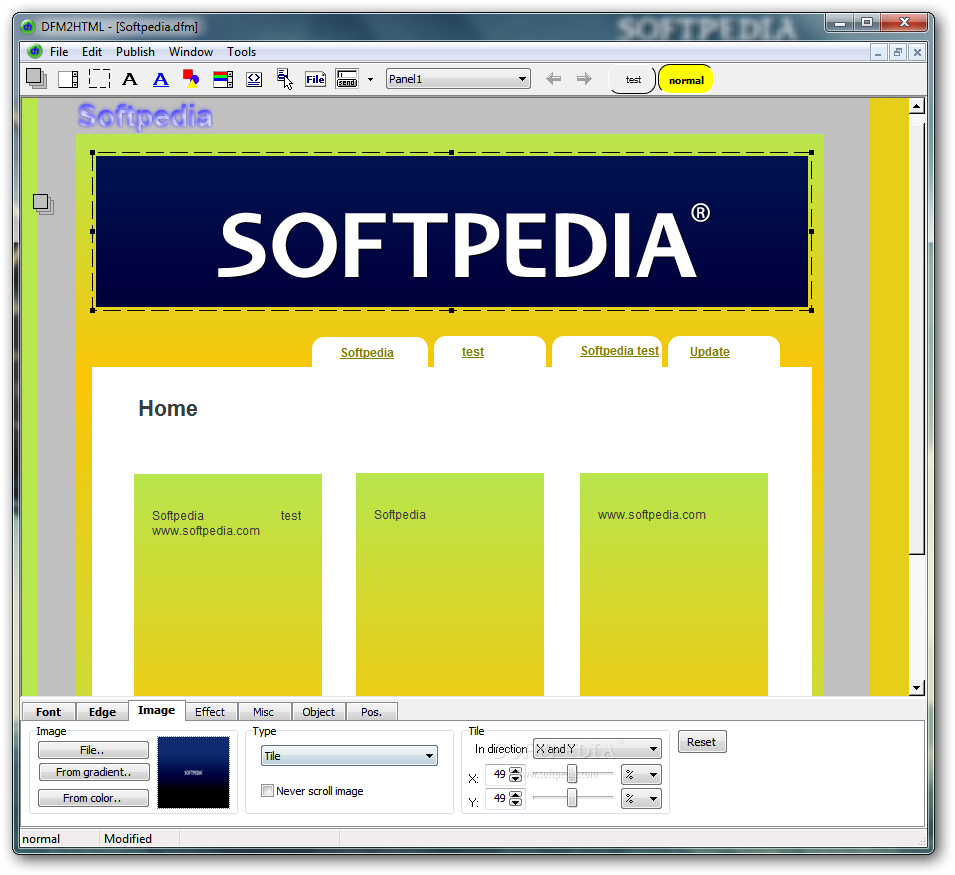Click the X value input field

[x=497, y=774]
